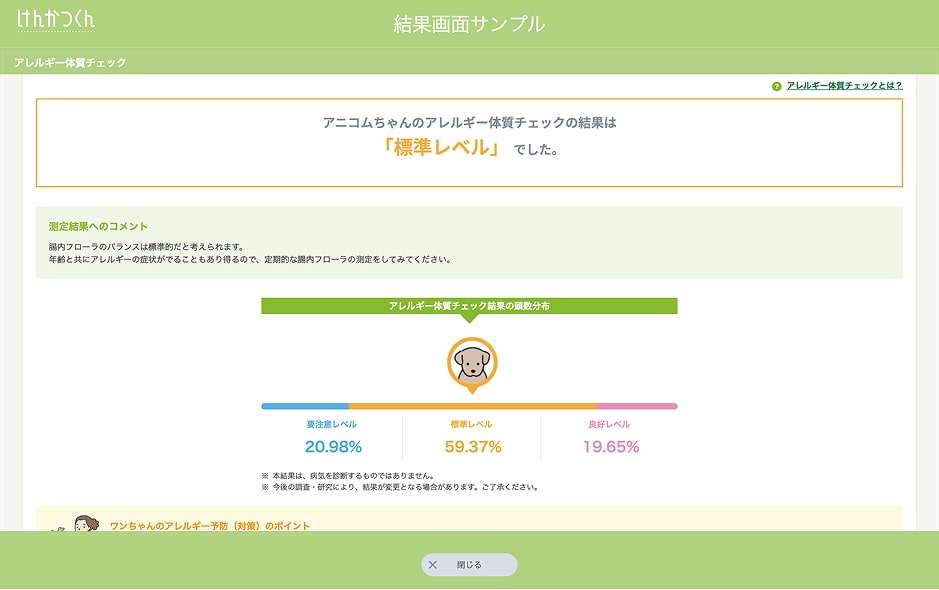This screenshot has height=590, width=939.
Task: Click the 59.37% value
Action: pos(472,447)
